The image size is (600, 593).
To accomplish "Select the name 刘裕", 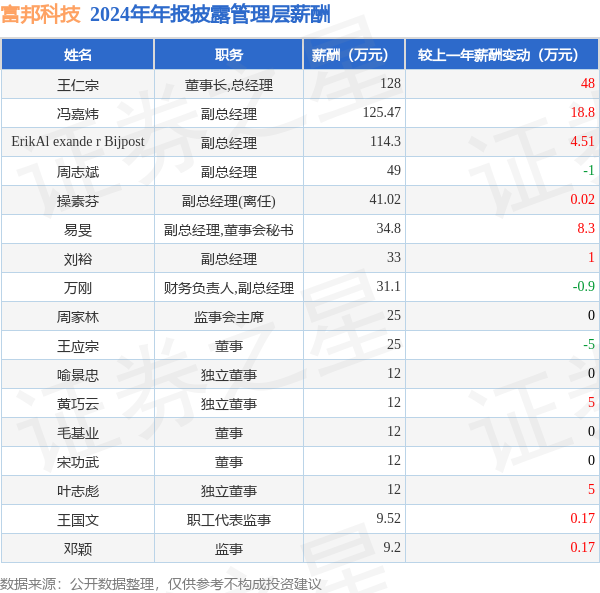I will (x=78, y=259).
